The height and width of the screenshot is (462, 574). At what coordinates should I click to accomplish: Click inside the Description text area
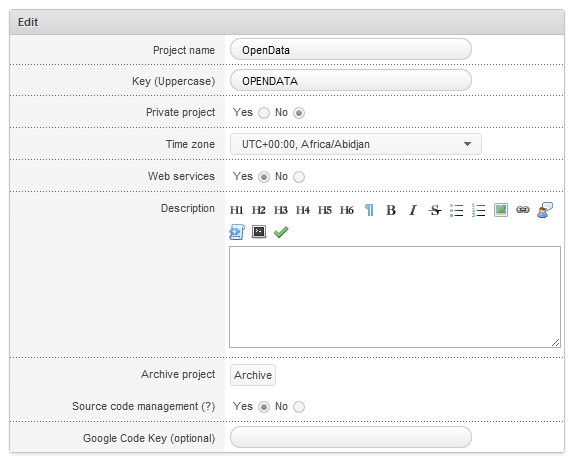tap(395, 297)
